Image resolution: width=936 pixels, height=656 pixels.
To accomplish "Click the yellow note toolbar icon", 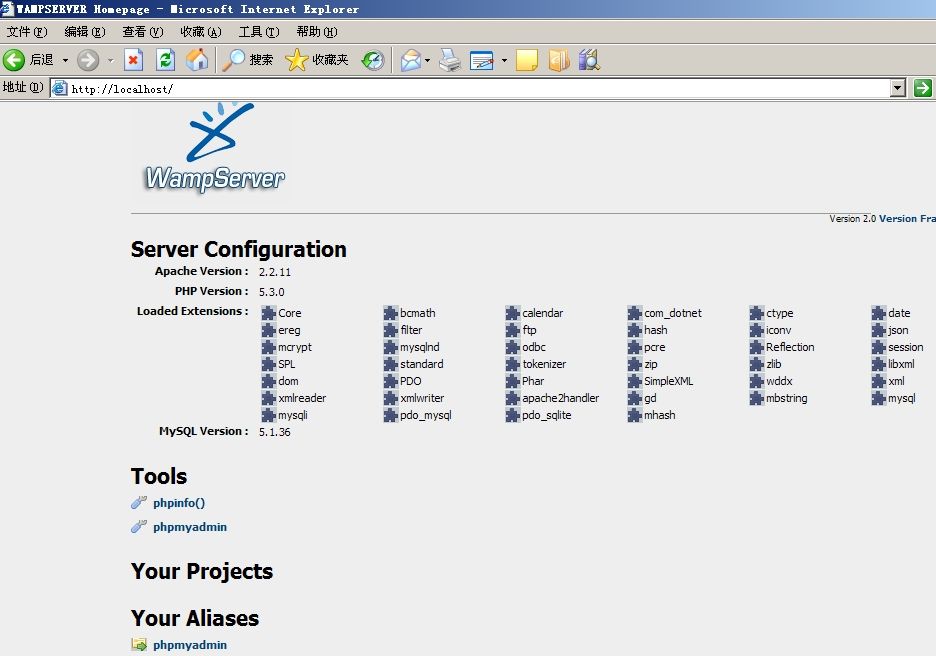I will 526,60.
